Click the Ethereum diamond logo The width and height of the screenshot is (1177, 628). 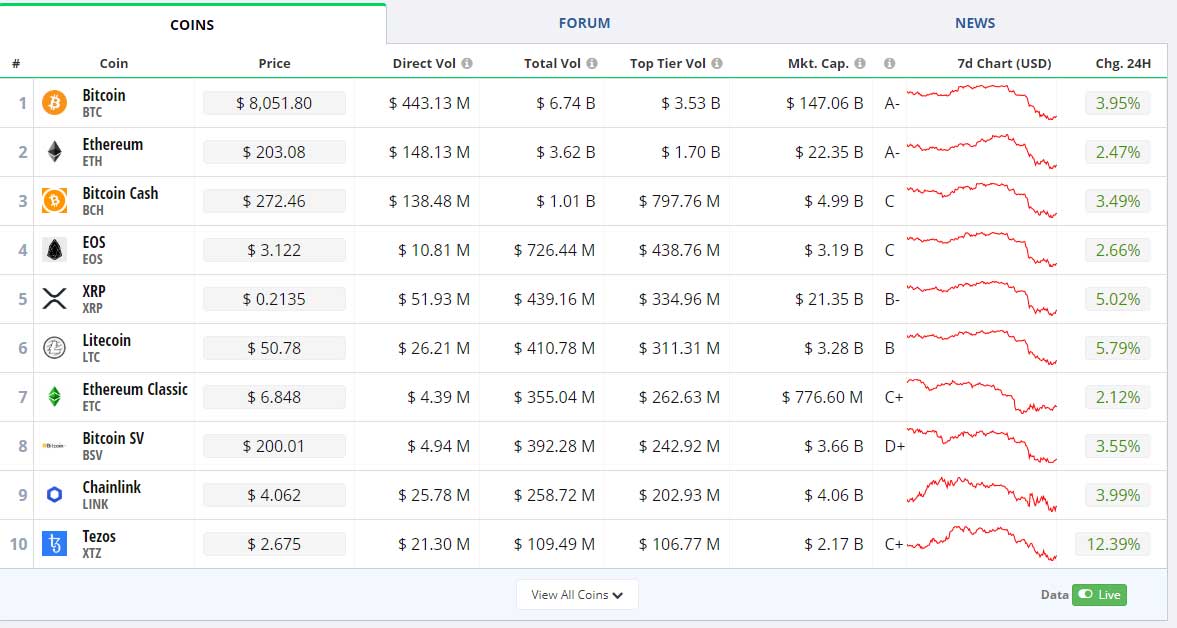point(54,152)
